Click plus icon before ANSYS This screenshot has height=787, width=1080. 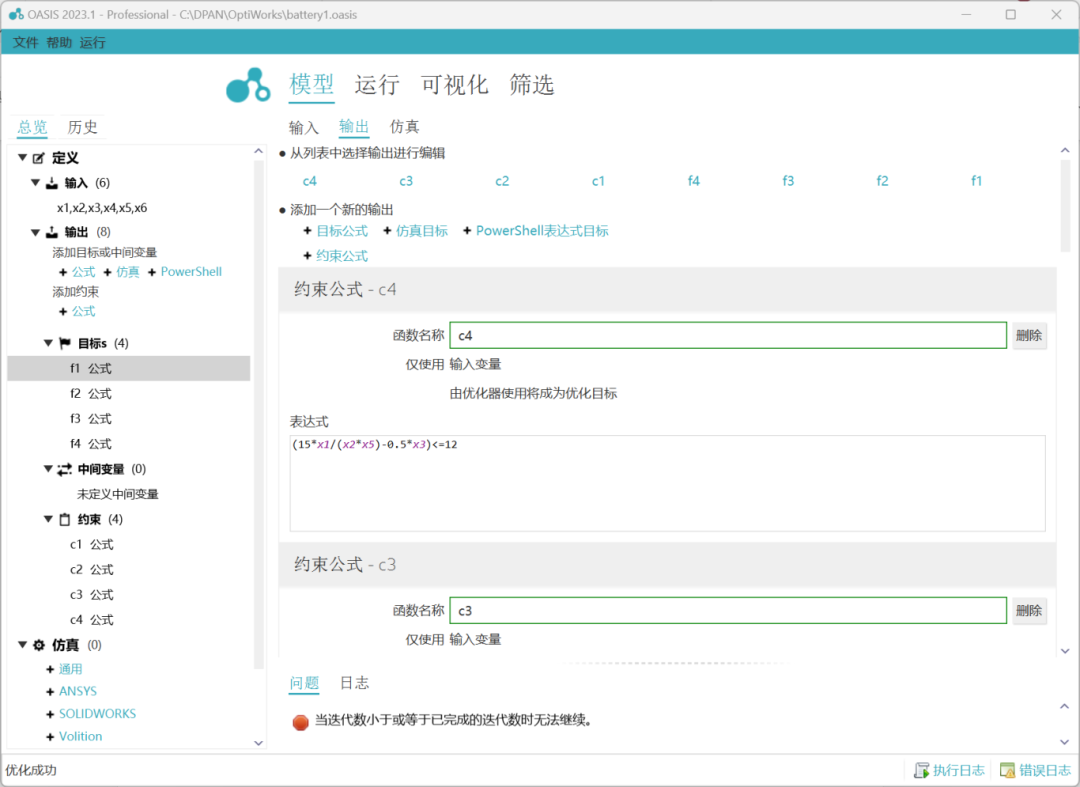point(50,691)
